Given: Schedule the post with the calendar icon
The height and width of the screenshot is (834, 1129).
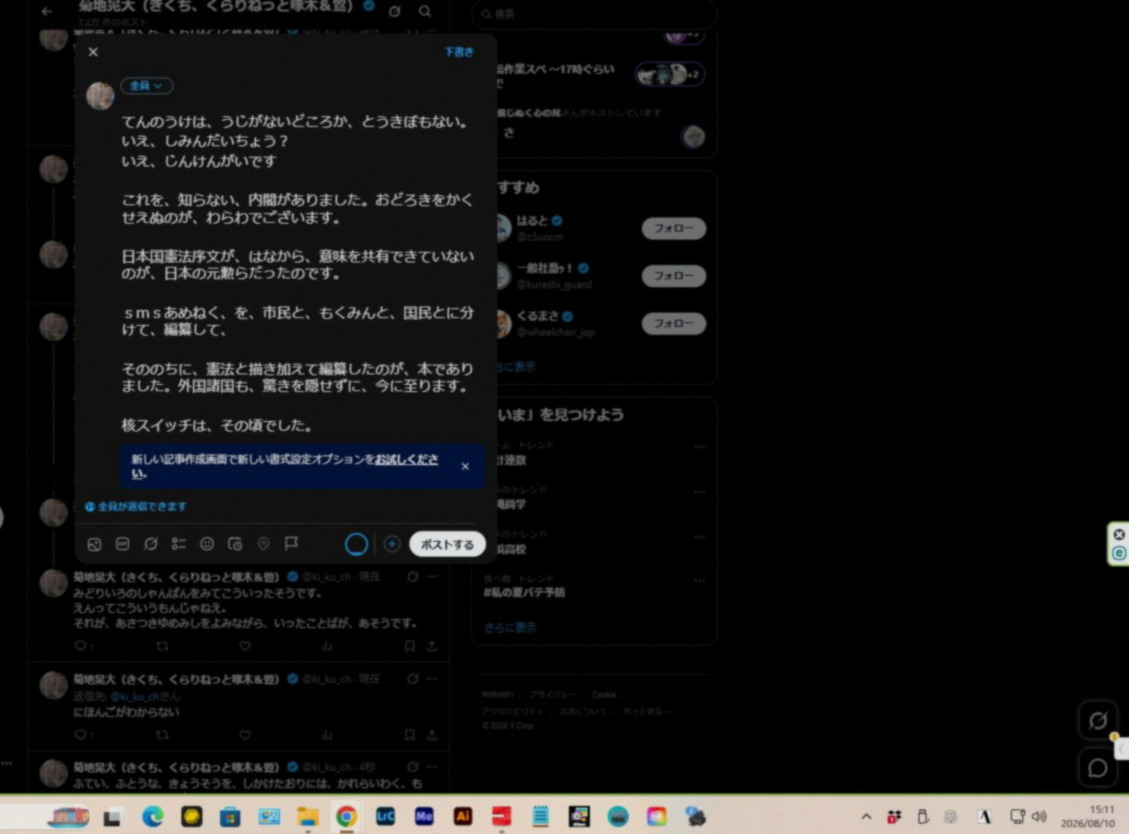Looking at the screenshot, I should coord(235,544).
